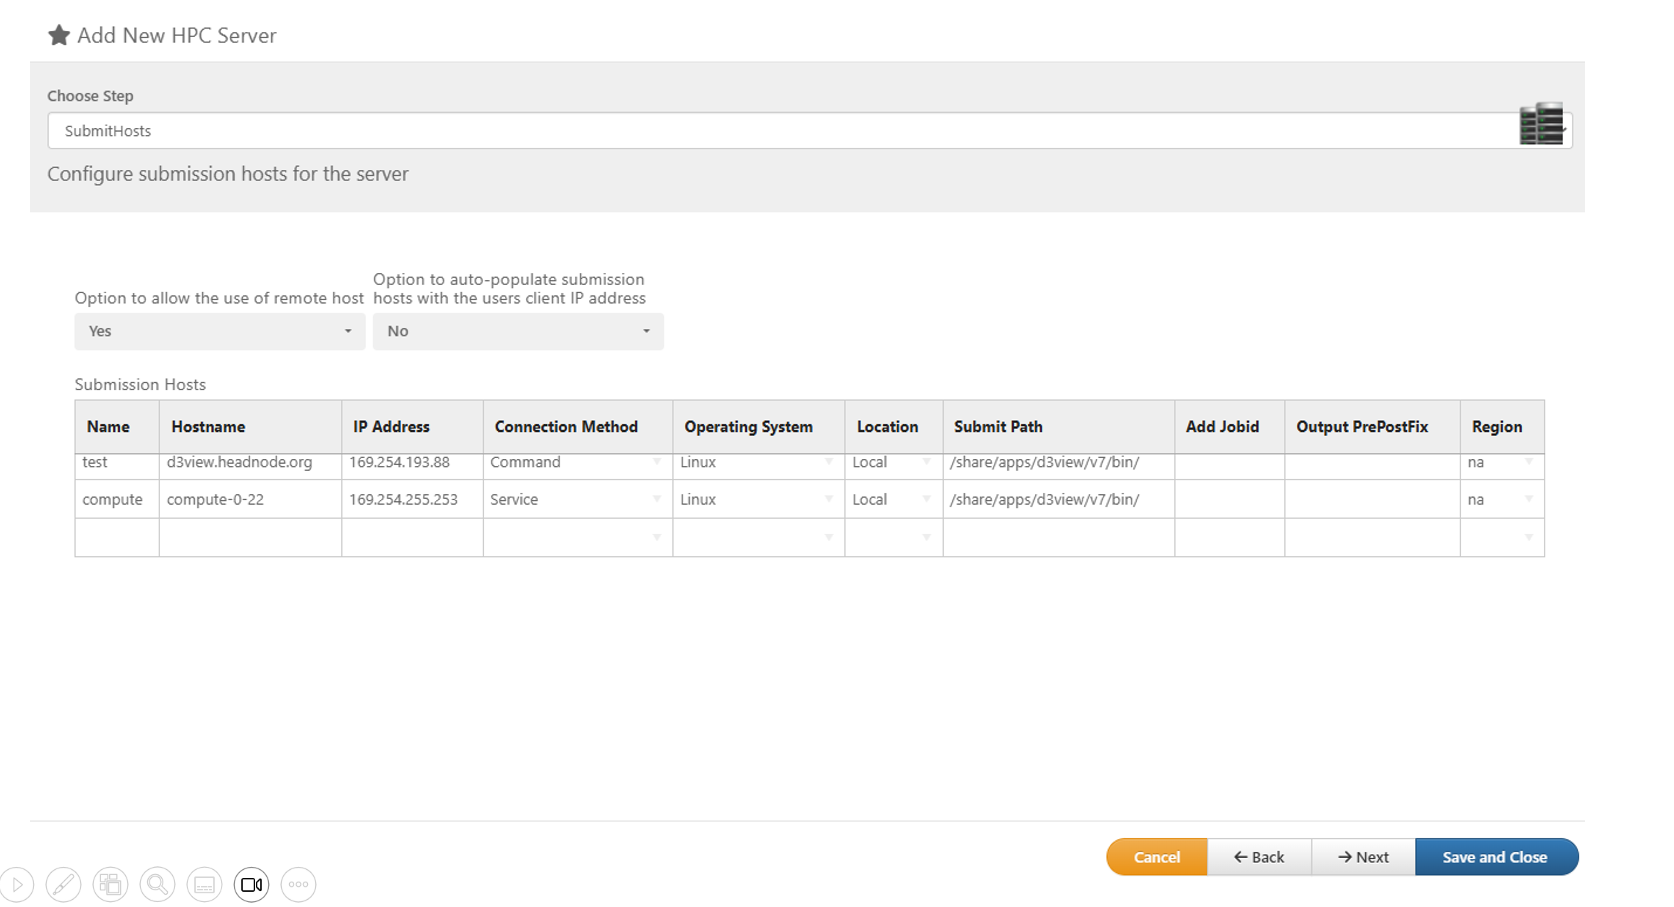Viewport: 1674px width, 907px height.
Task: Click the SubmitHosts Choose Step field
Action: pos(780,131)
